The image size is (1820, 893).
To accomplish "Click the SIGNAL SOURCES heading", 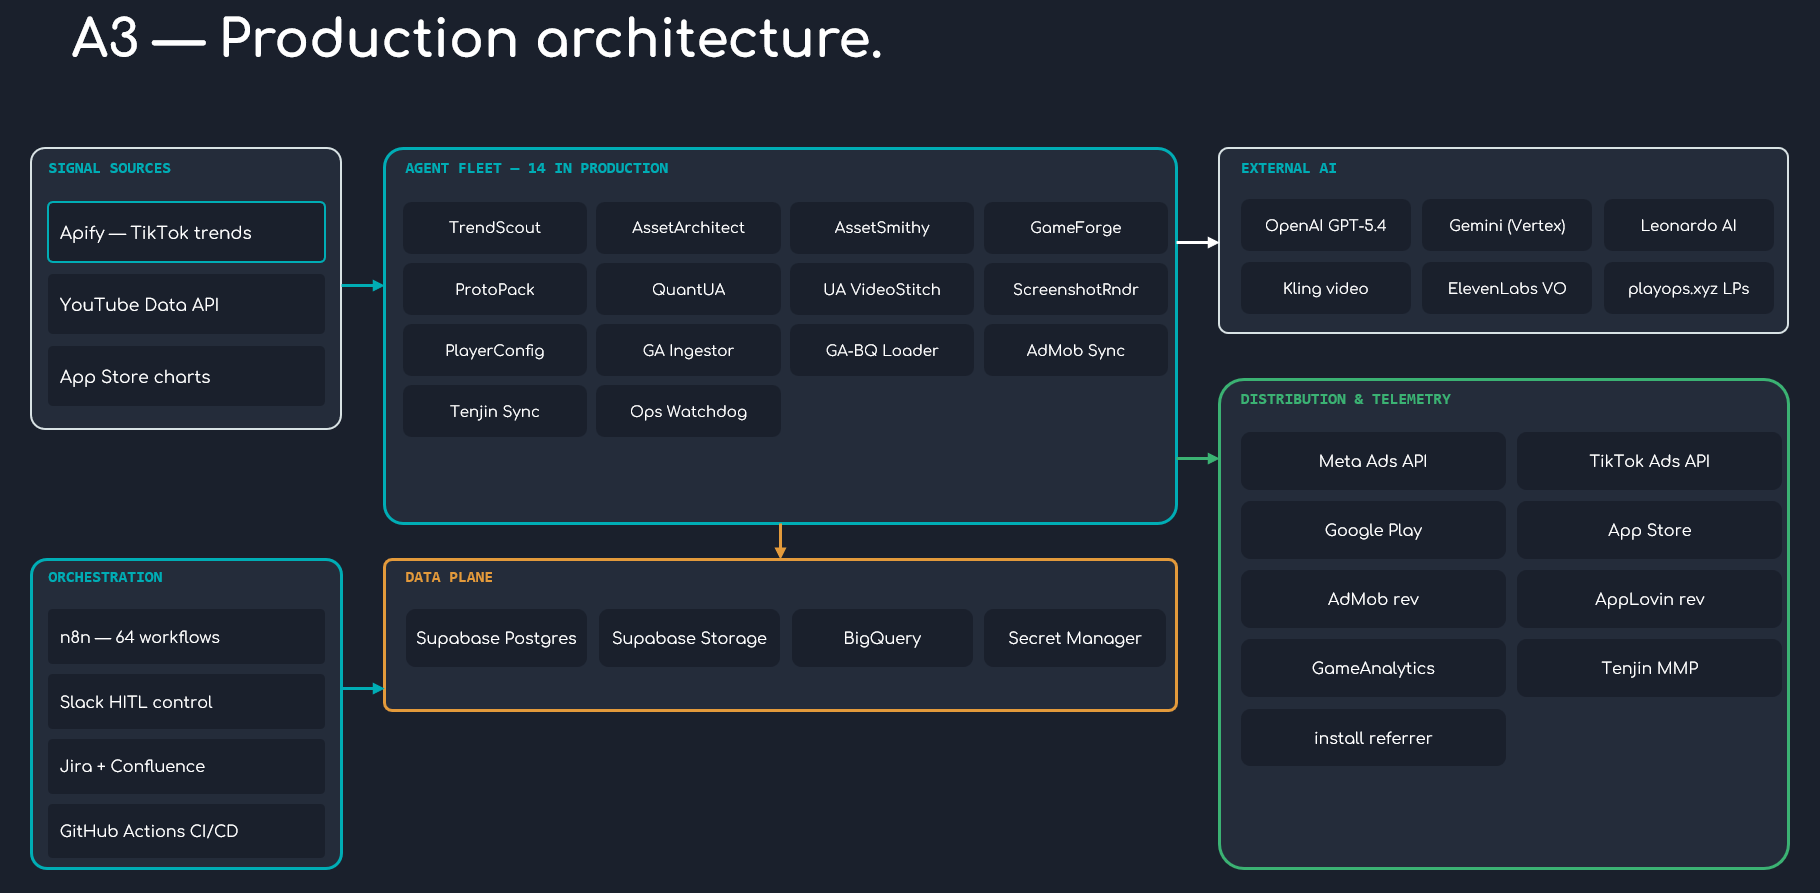I will [110, 168].
